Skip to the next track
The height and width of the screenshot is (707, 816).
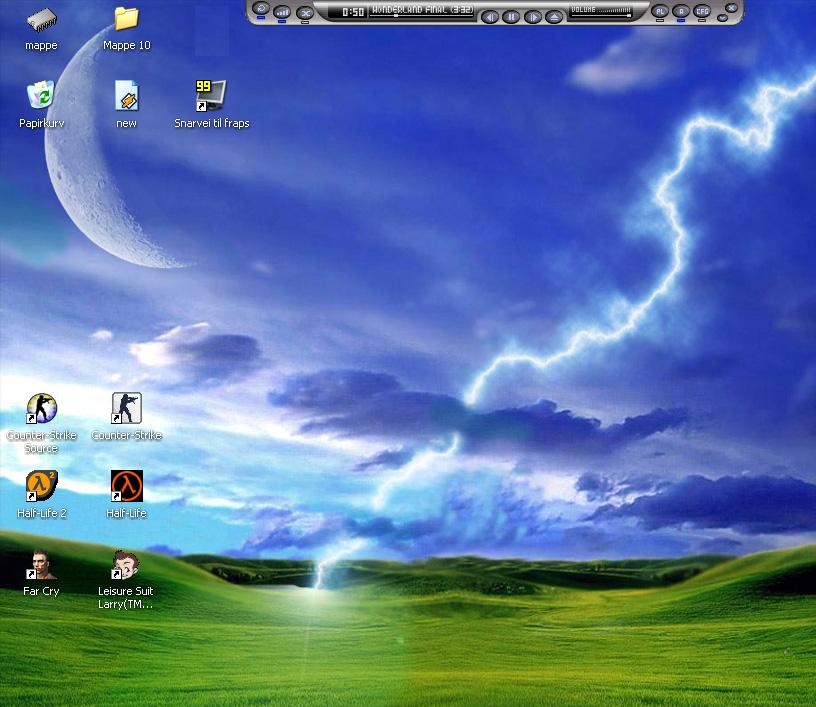coord(533,17)
